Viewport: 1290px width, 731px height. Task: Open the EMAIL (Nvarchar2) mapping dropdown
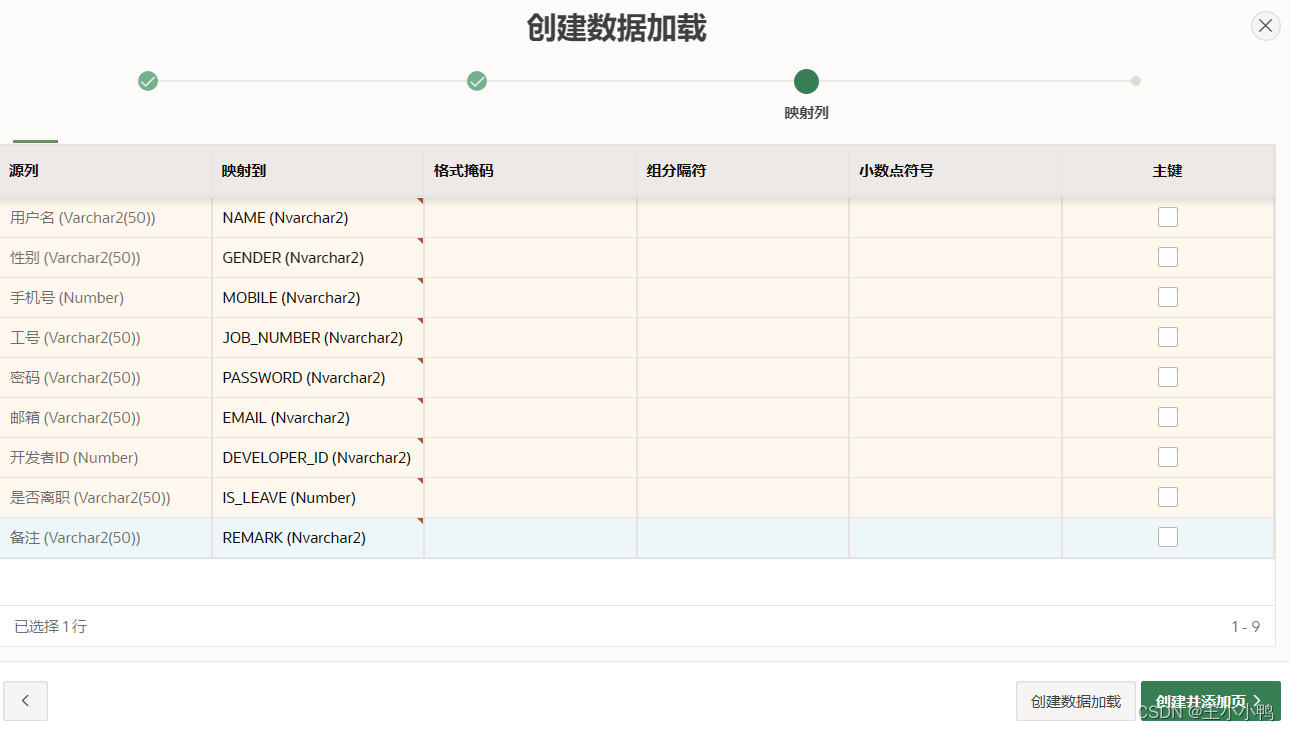pos(318,417)
